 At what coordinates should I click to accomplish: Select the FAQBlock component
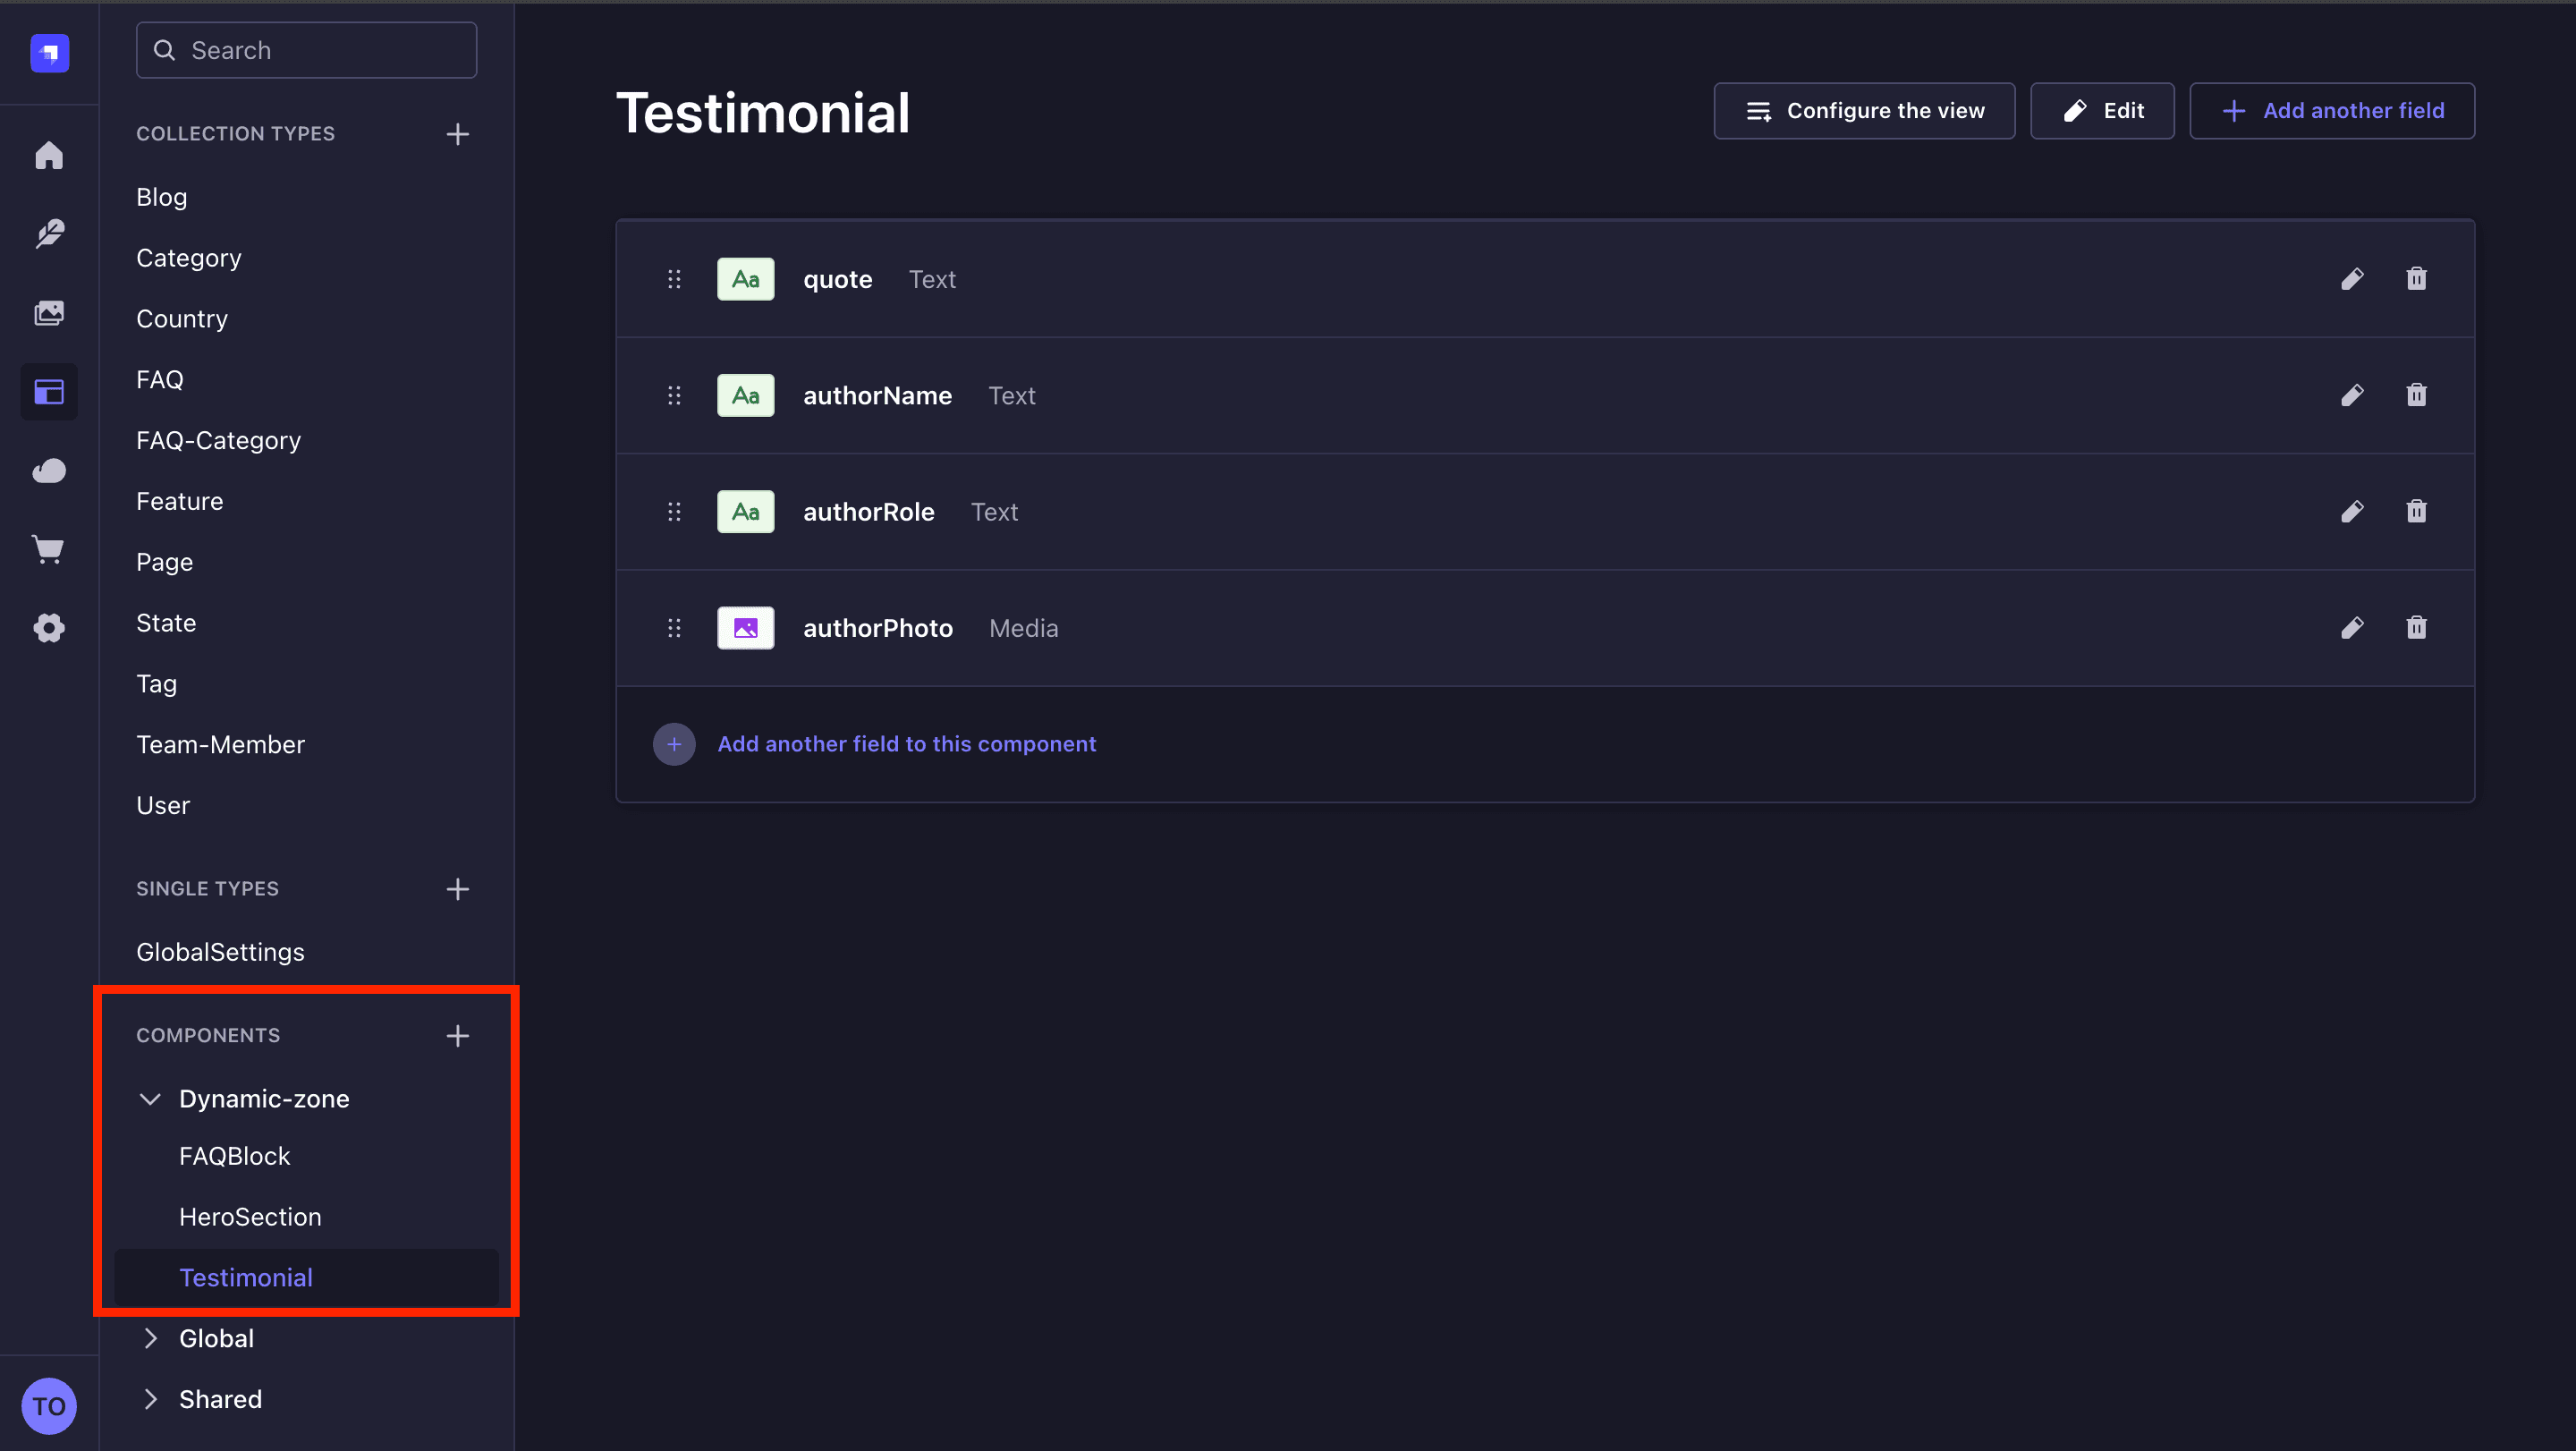(x=234, y=1156)
